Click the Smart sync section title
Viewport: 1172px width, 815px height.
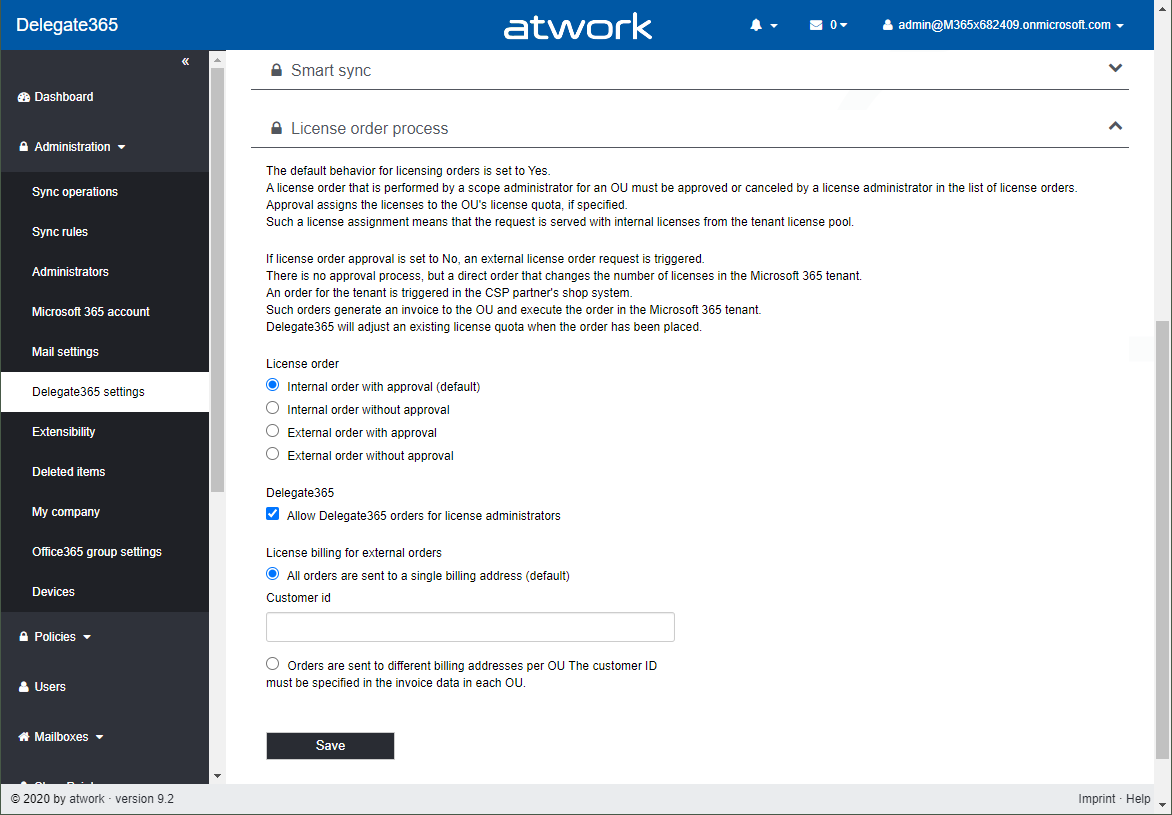[331, 70]
